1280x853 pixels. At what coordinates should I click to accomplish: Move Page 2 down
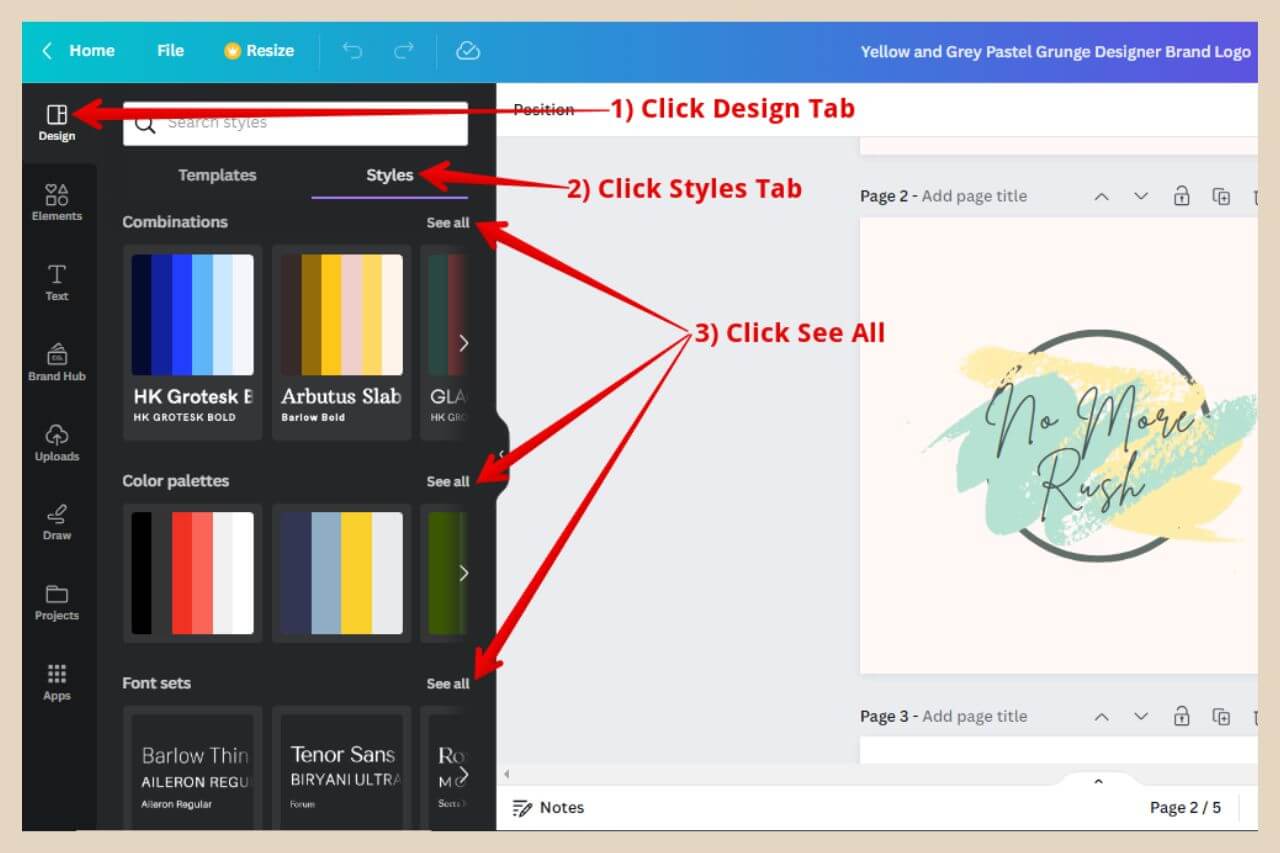coord(1141,196)
